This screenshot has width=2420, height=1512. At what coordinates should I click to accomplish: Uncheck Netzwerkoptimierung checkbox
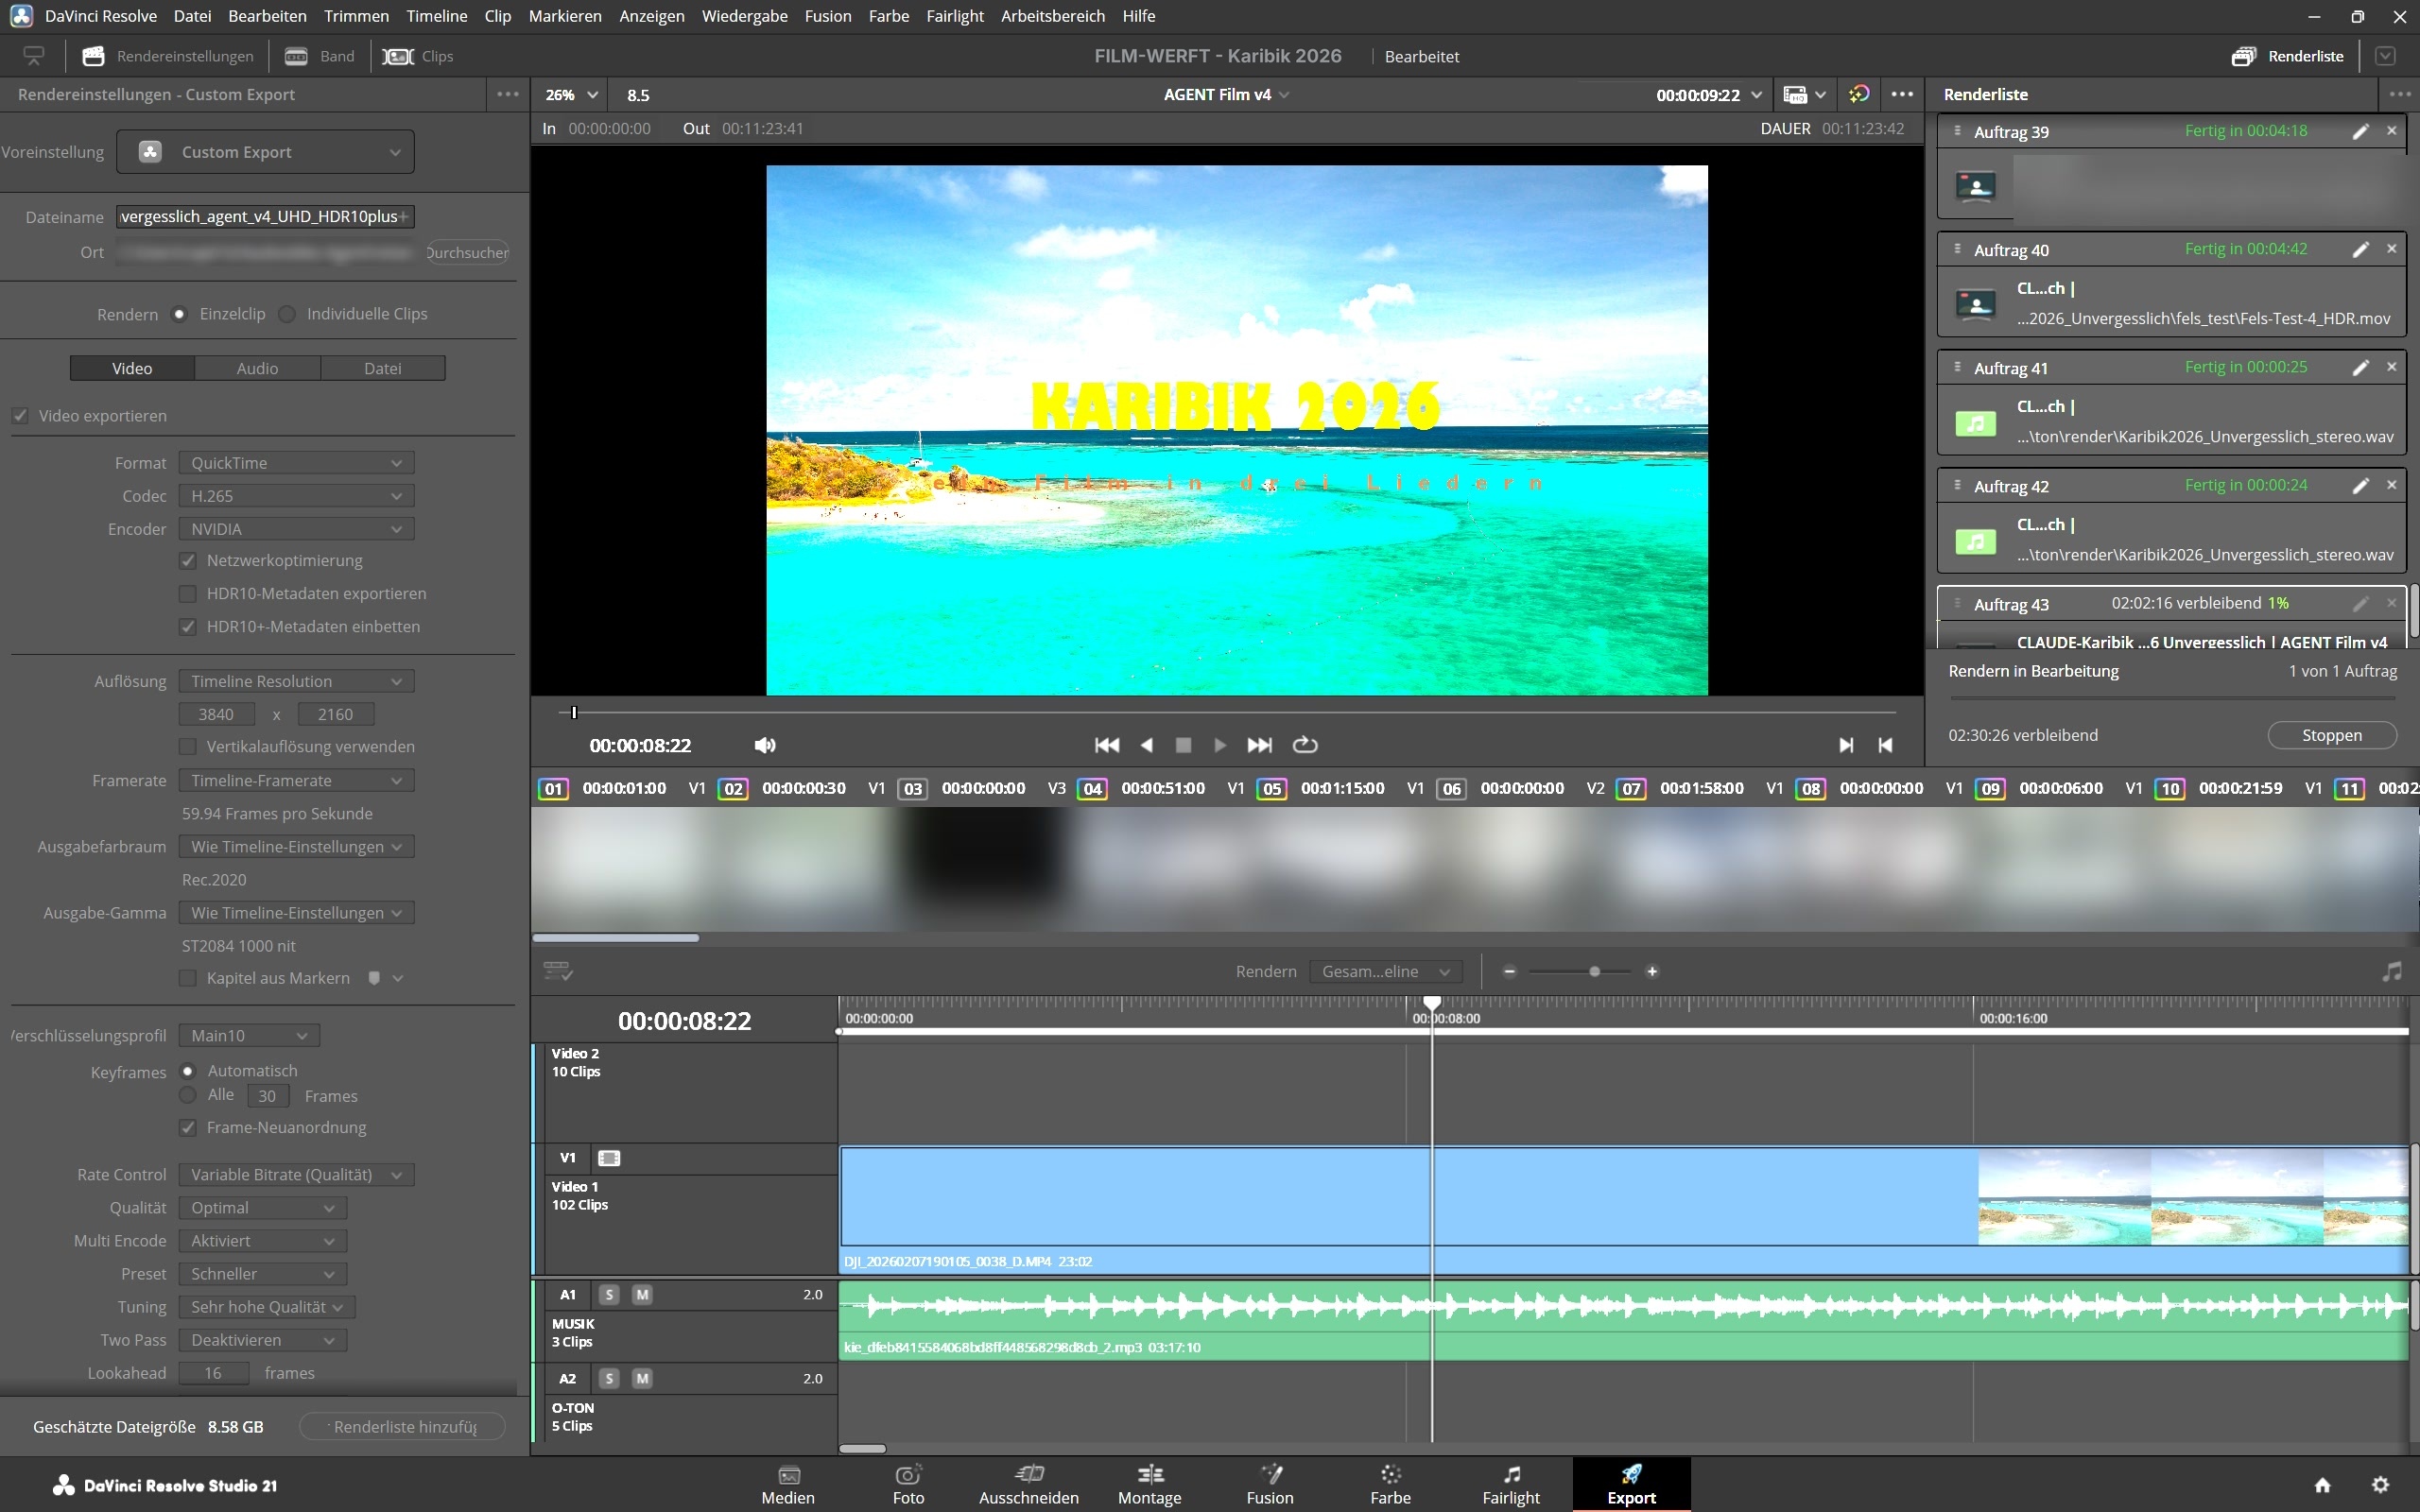[x=187, y=560]
